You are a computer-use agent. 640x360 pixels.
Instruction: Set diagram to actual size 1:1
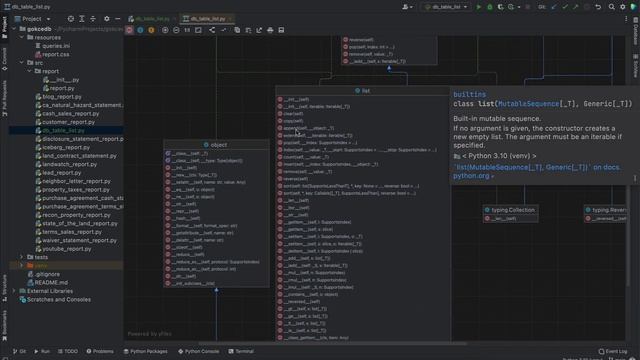[187, 30]
